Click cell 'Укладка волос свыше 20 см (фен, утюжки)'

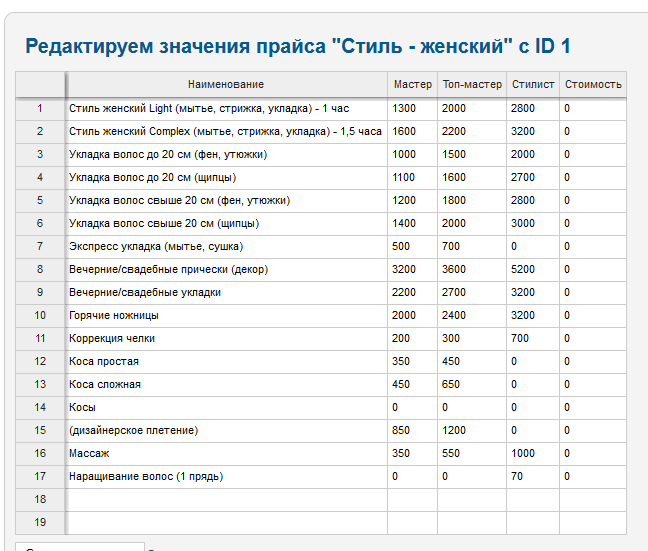pos(226,201)
